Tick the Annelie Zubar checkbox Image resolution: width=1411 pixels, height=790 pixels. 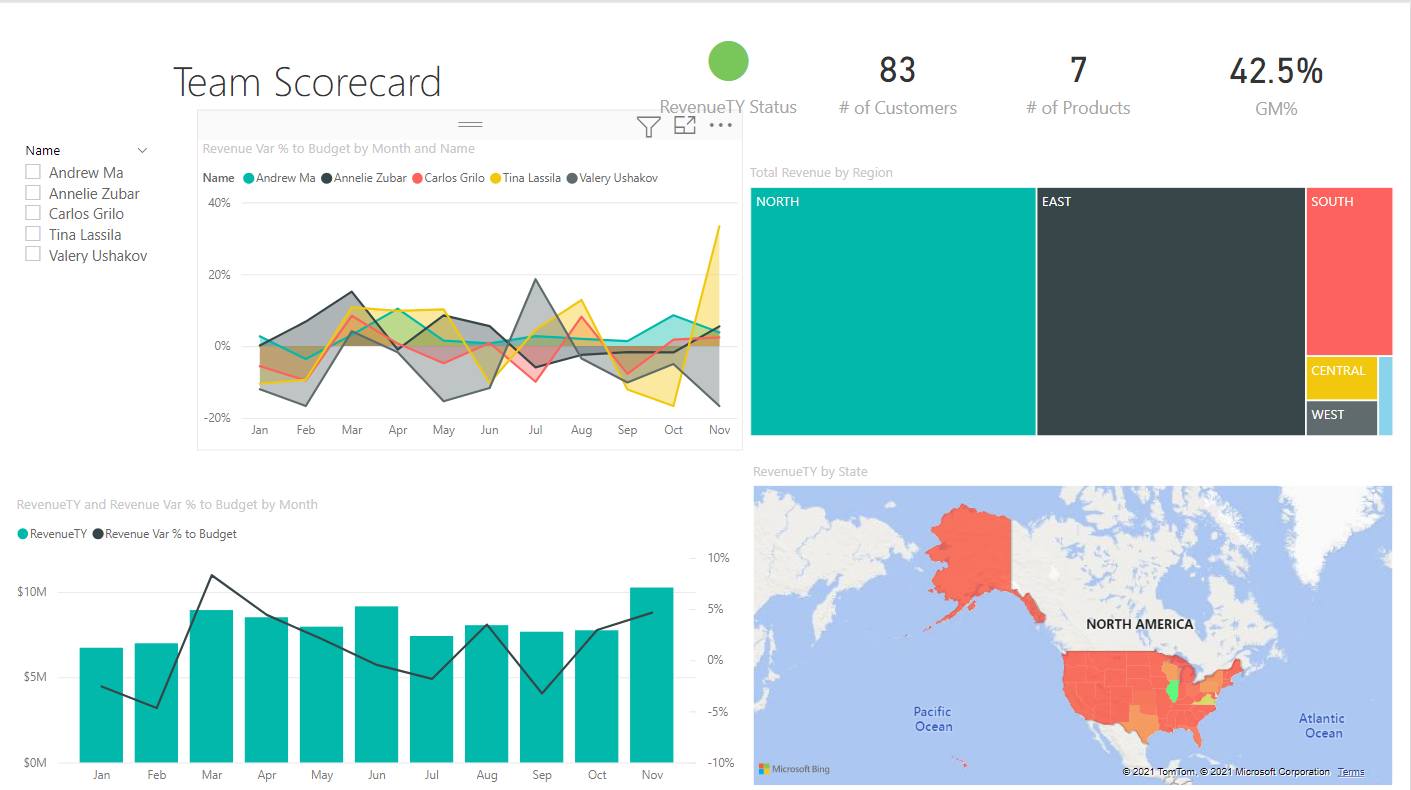pyautogui.click(x=33, y=193)
